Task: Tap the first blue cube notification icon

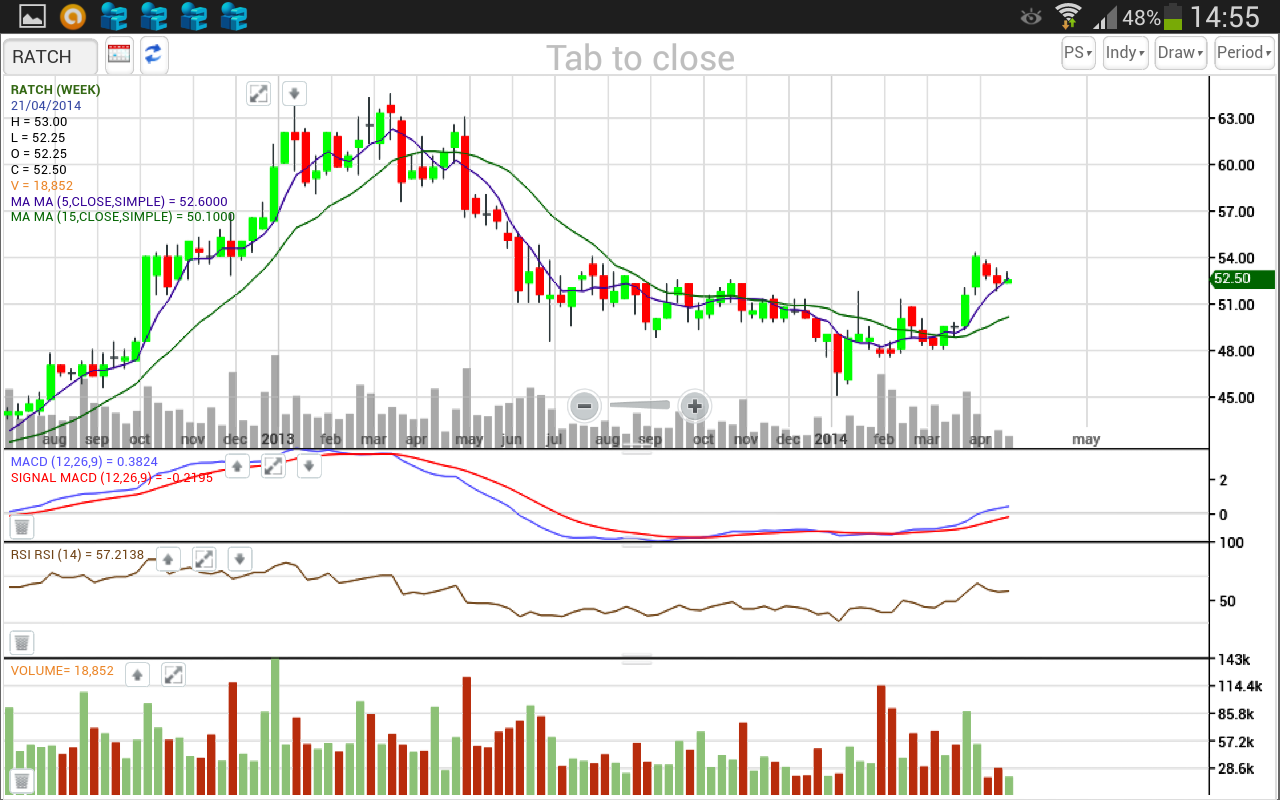Action: (114, 16)
